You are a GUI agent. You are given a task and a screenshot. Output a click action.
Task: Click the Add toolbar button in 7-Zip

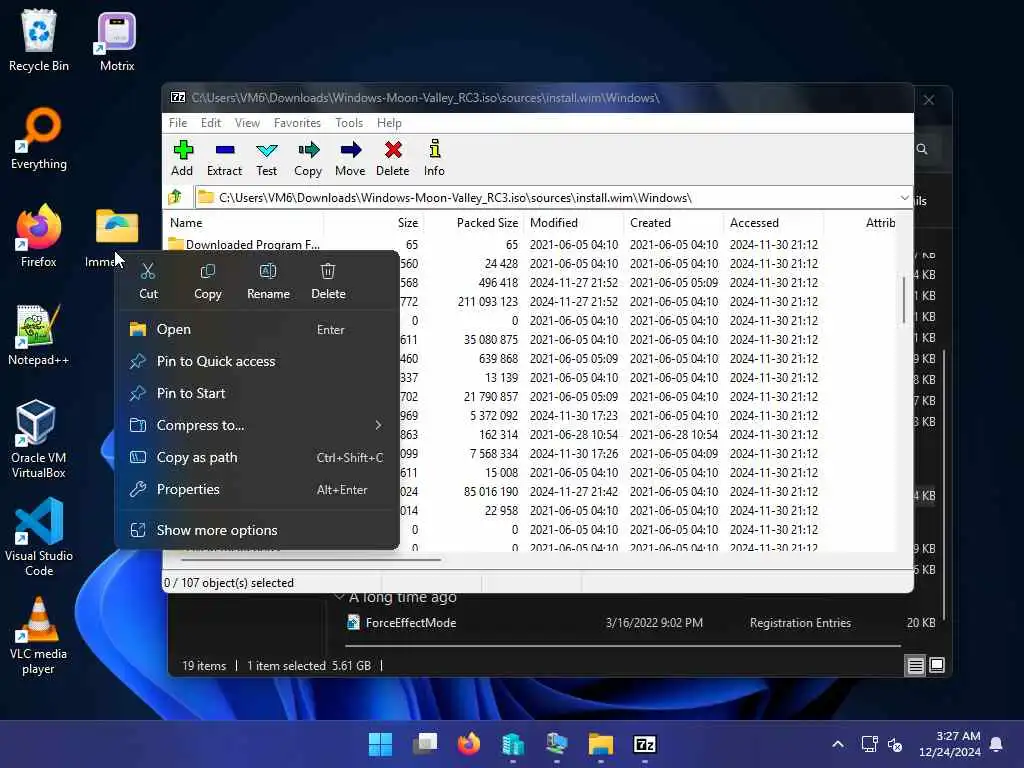click(x=182, y=158)
